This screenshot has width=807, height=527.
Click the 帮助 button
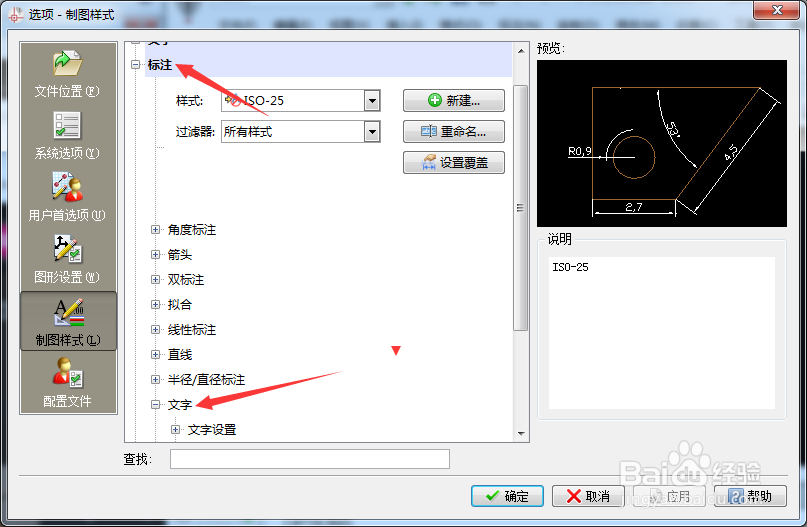750,496
